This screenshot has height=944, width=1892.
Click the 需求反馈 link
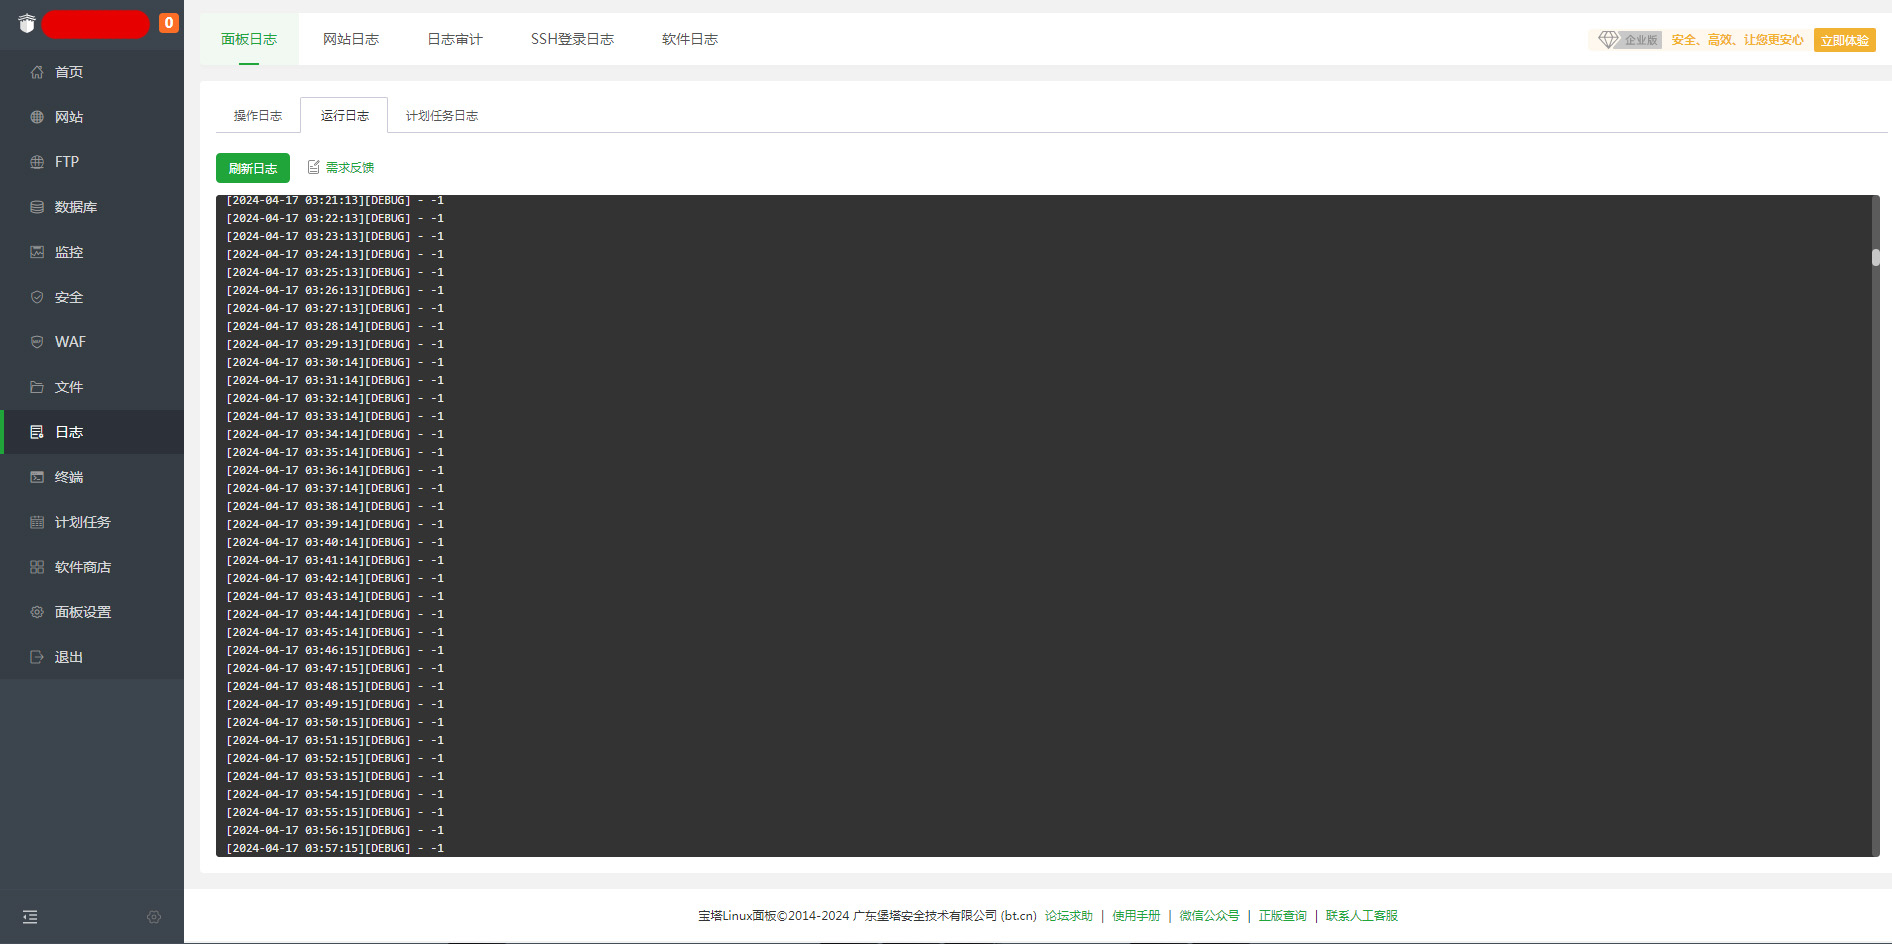350,168
